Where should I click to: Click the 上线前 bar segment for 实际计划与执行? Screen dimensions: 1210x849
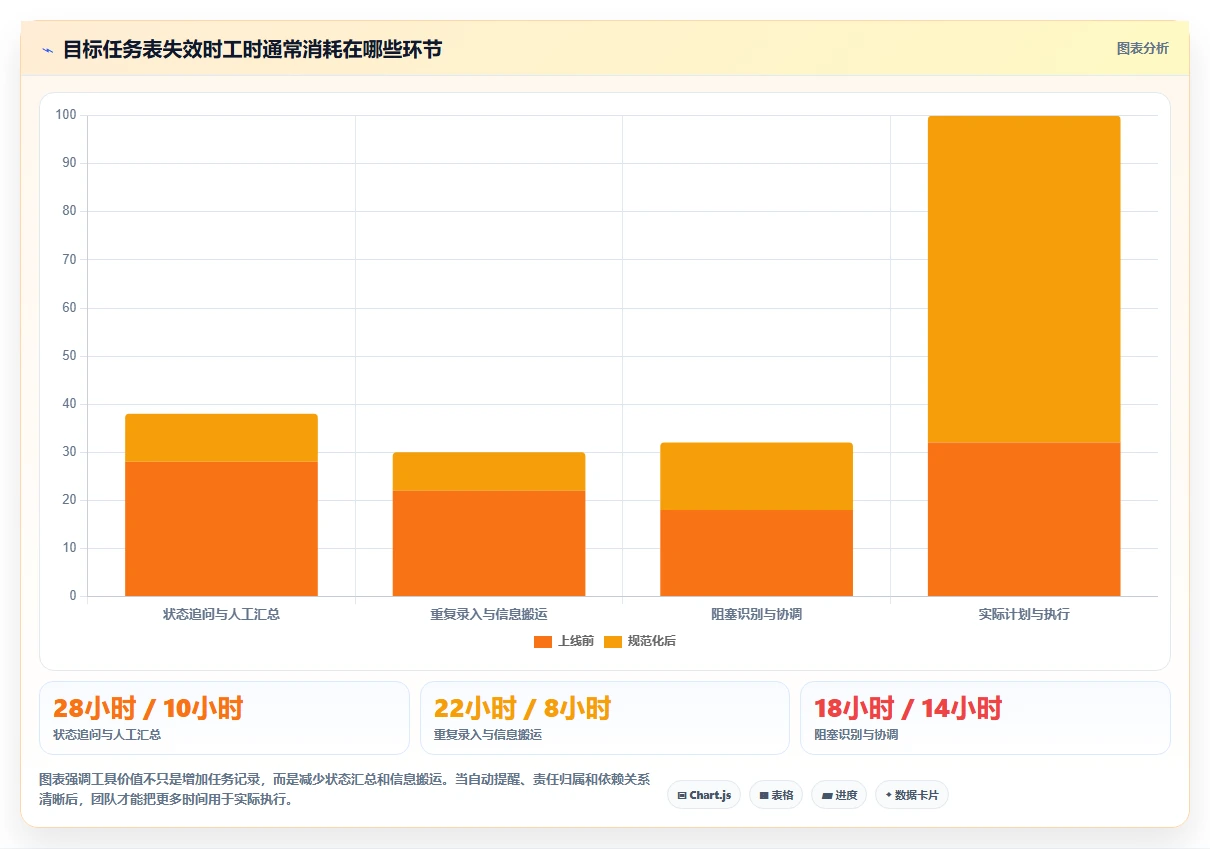pyautogui.click(x=1024, y=519)
